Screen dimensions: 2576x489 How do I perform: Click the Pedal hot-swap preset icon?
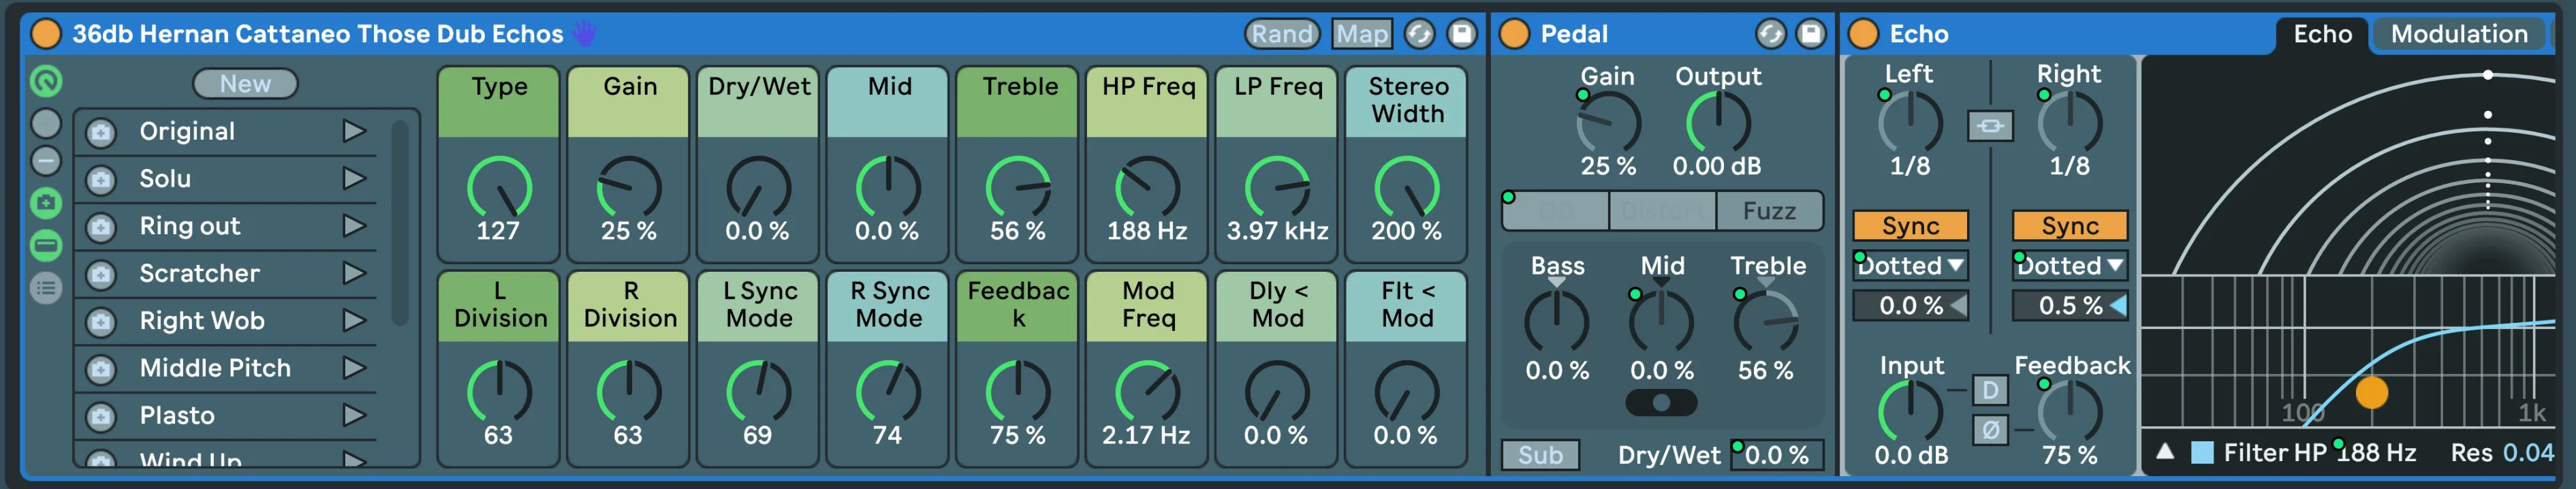(x=1770, y=34)
